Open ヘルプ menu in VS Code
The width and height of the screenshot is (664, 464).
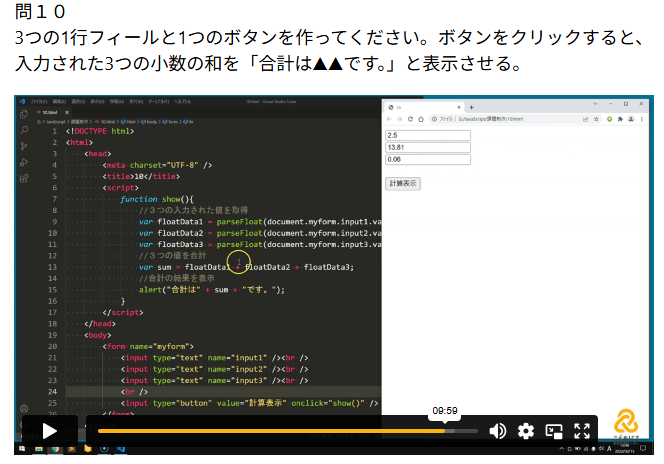183,102
